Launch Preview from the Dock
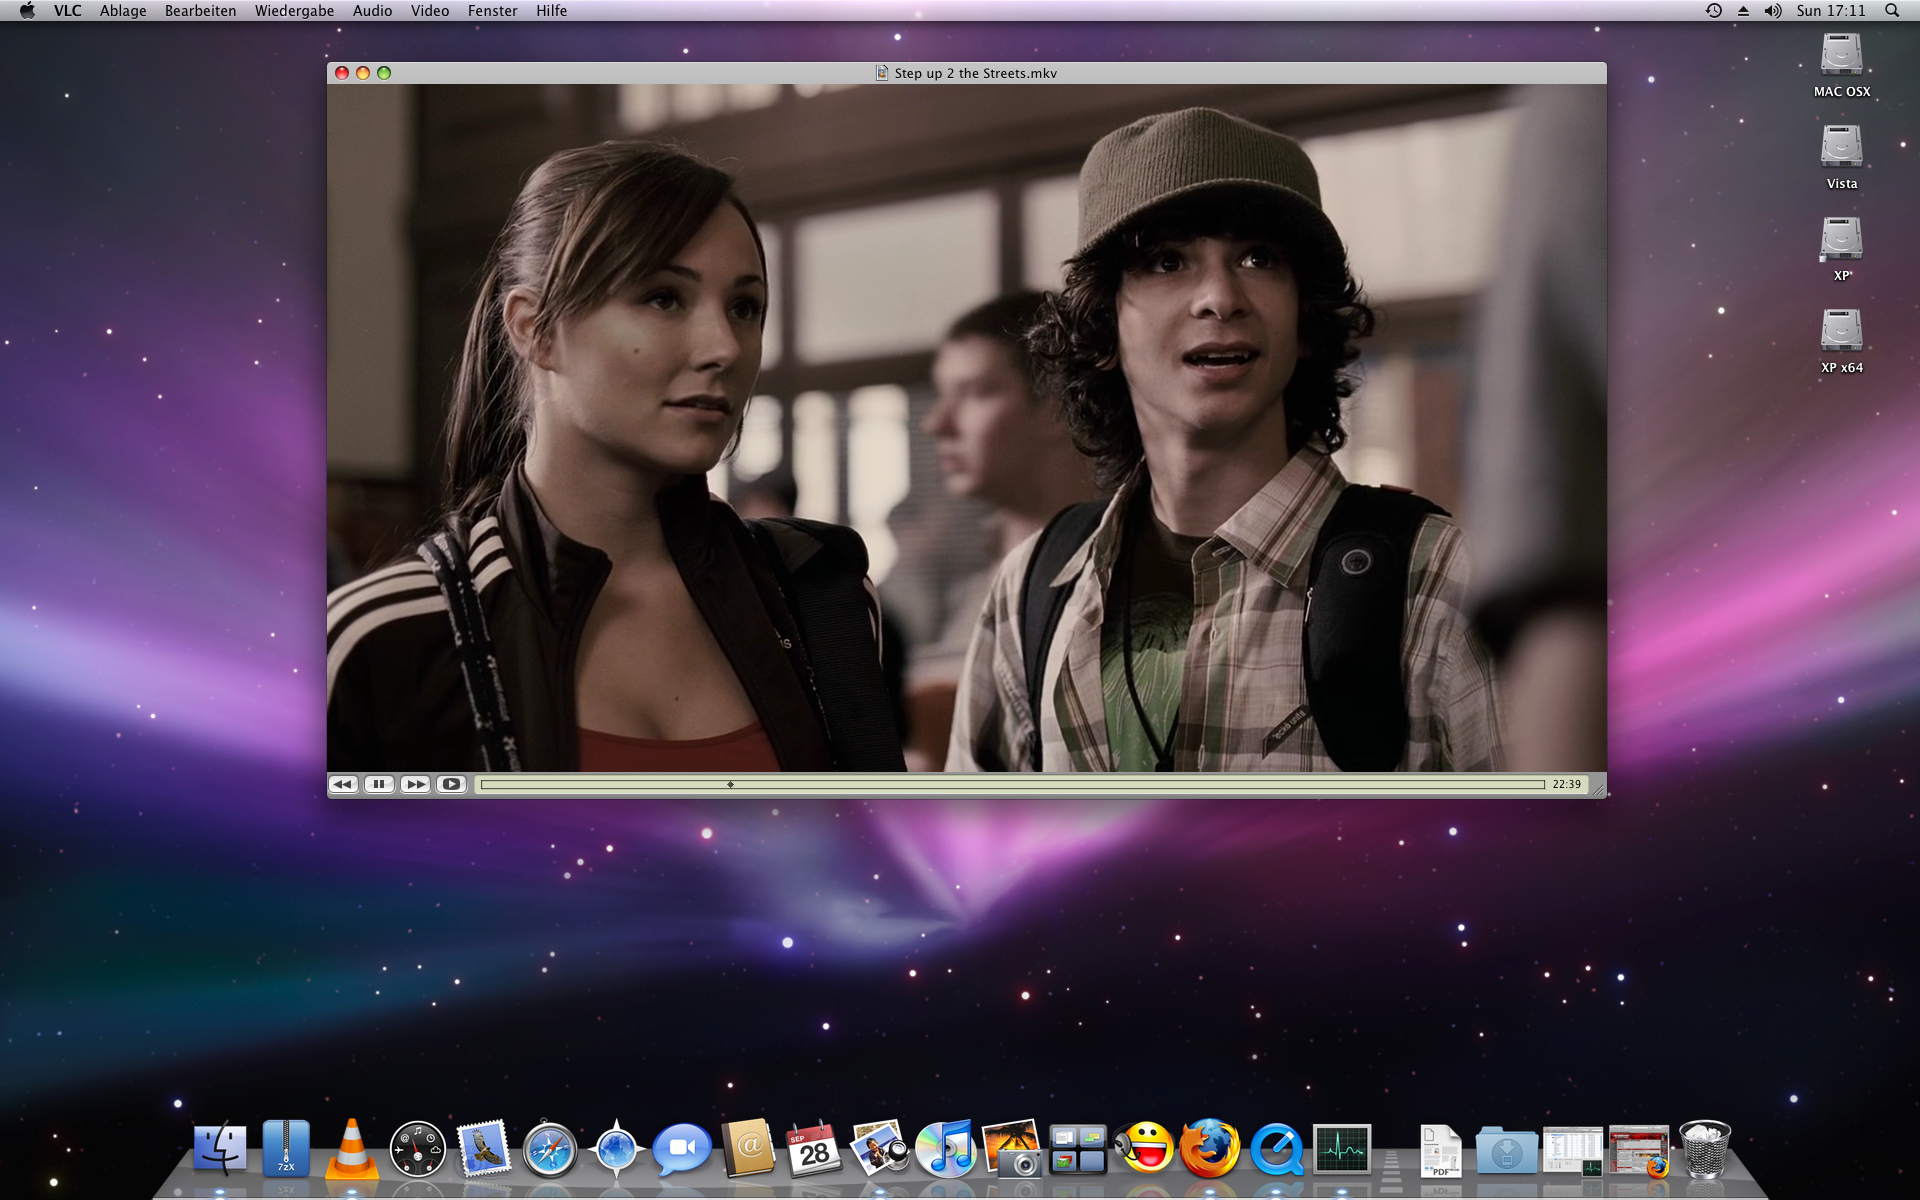This screenshot has width=1920, height=1200. coord(880,1148)
